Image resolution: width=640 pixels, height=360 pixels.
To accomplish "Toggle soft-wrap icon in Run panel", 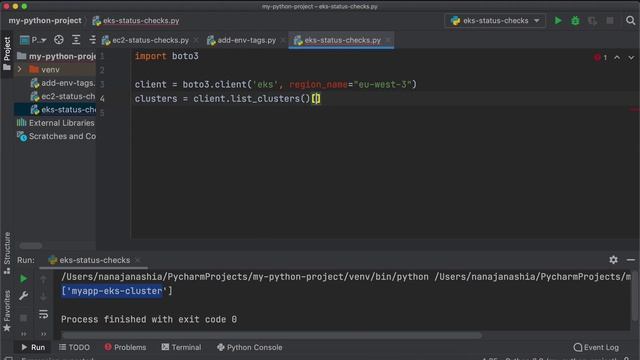I will click(43, 314).
